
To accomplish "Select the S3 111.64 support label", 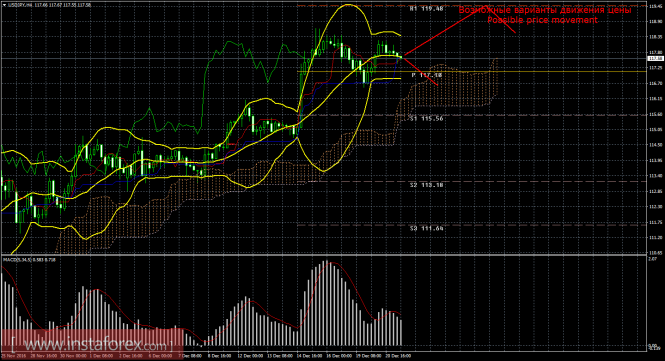I will [427, 228].
